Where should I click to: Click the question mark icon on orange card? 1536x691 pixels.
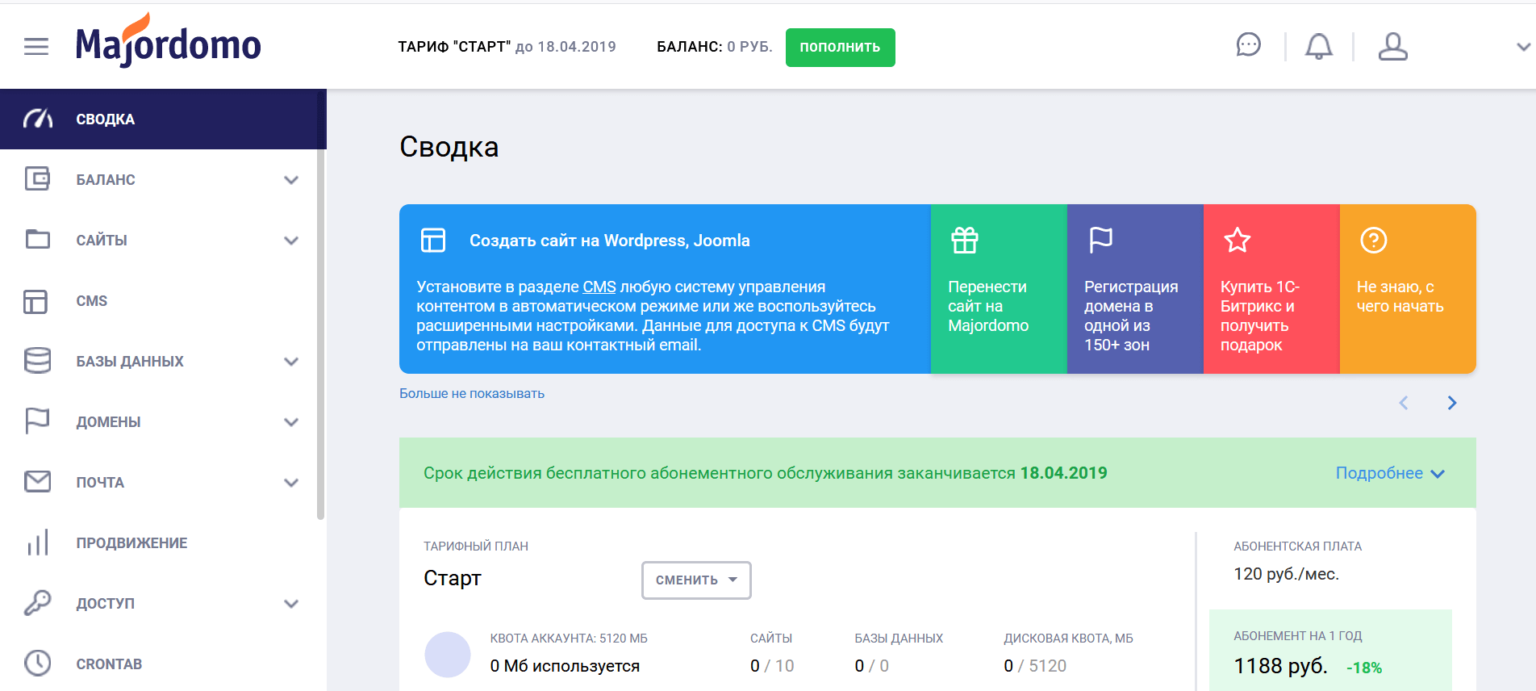pyautogui.click(x=1373, y=240)
